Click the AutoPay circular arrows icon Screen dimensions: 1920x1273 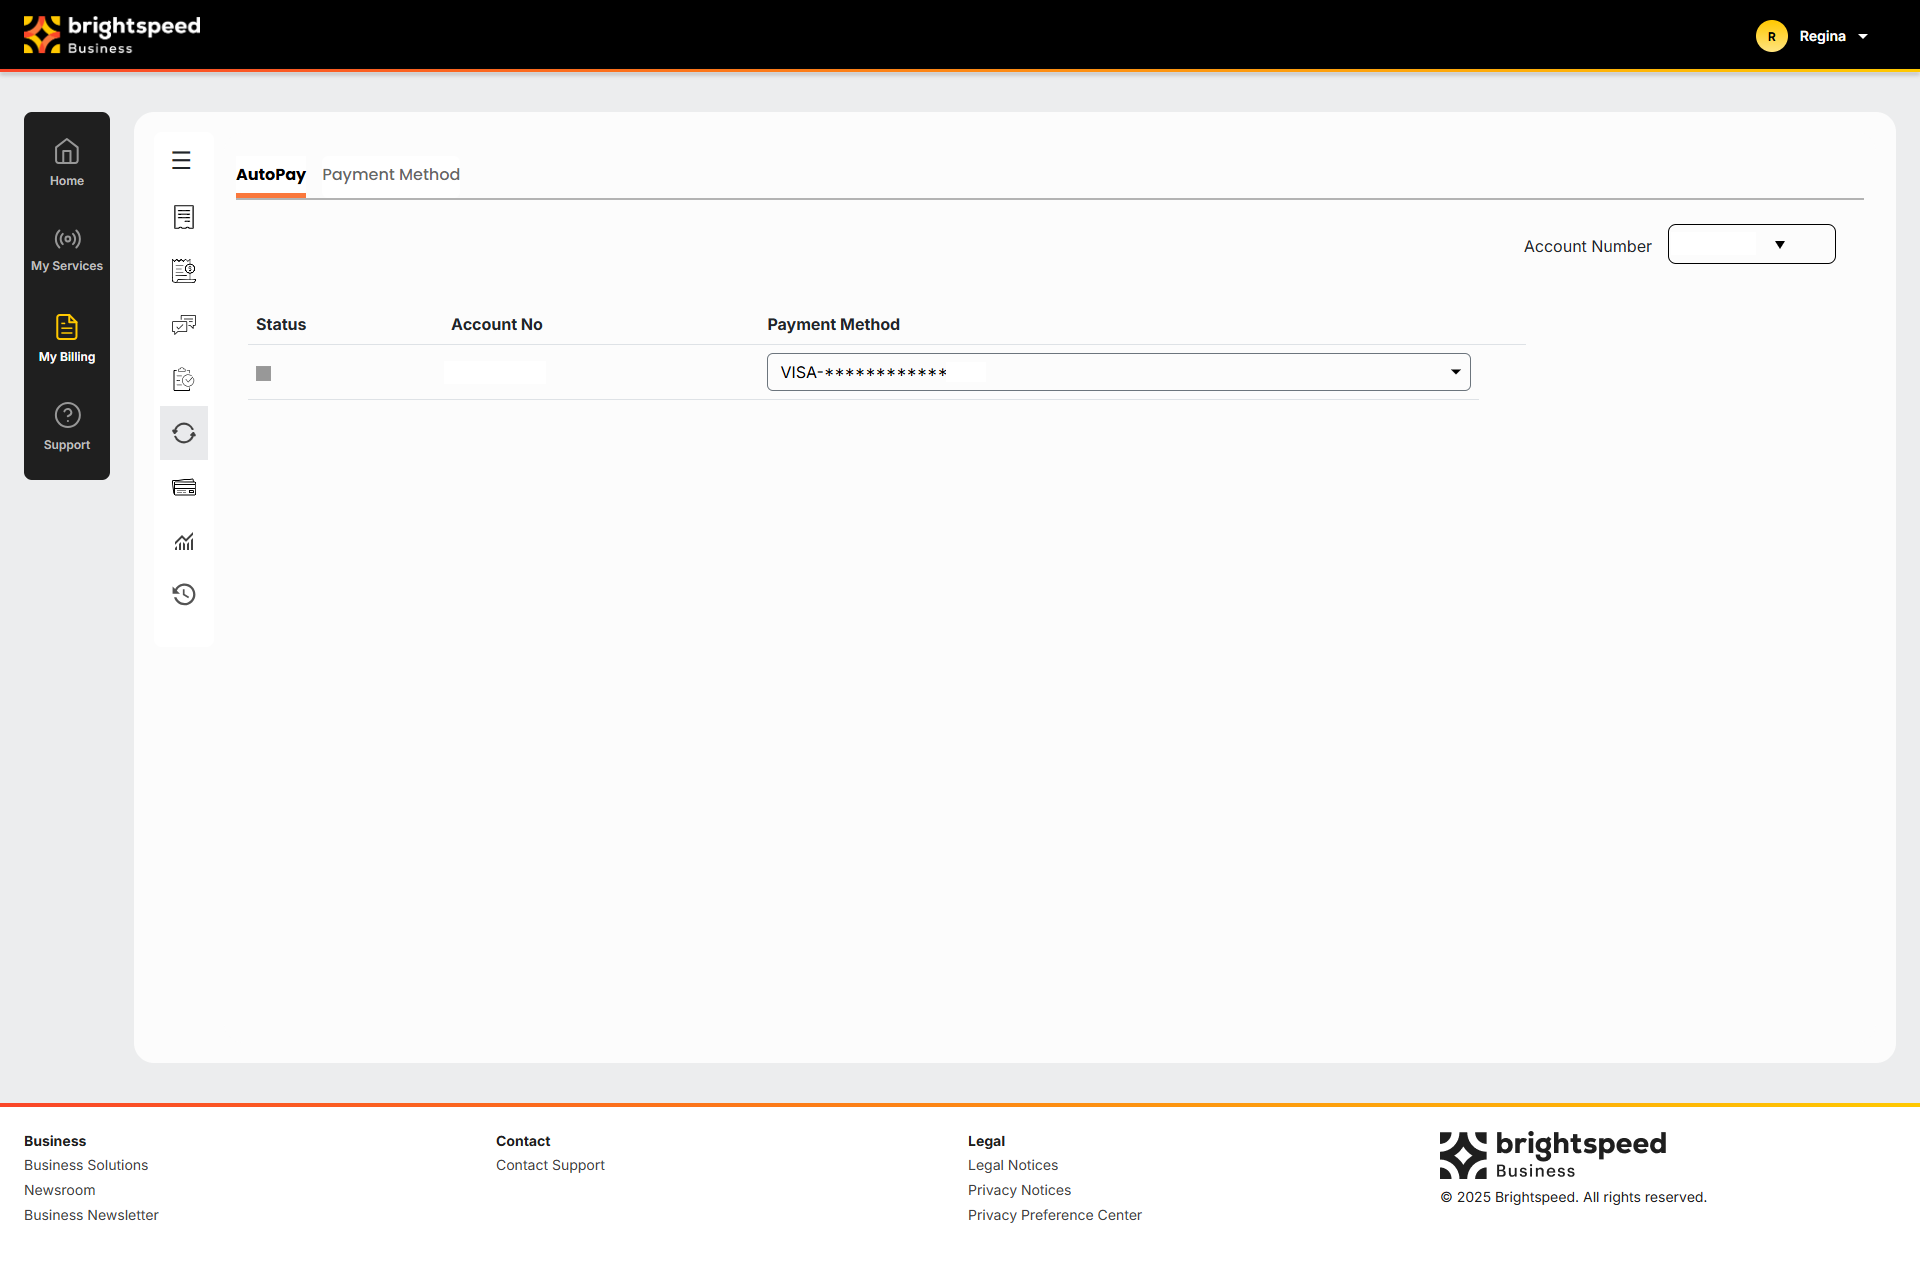click(x=184, y=433)
